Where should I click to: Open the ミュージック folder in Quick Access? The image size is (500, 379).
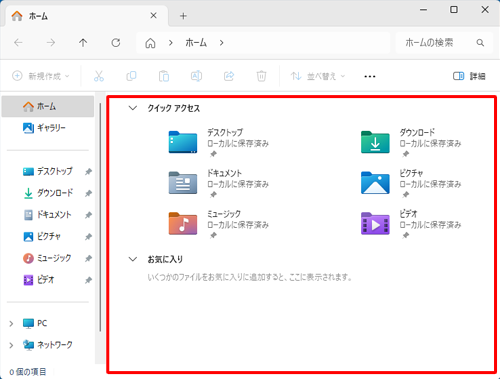(218, 224)
